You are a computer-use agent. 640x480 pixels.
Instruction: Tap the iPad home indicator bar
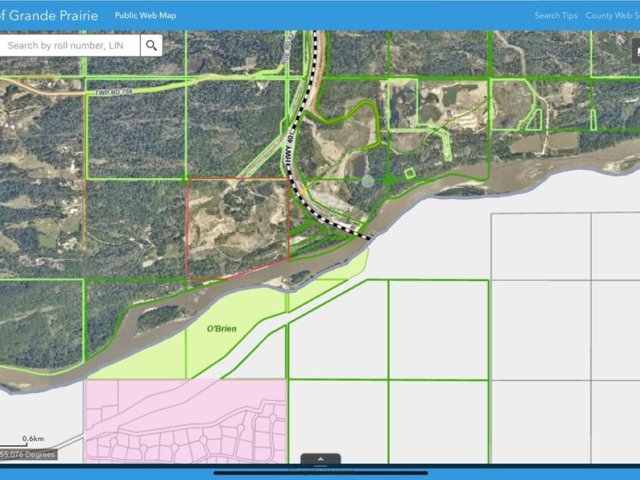320,473
